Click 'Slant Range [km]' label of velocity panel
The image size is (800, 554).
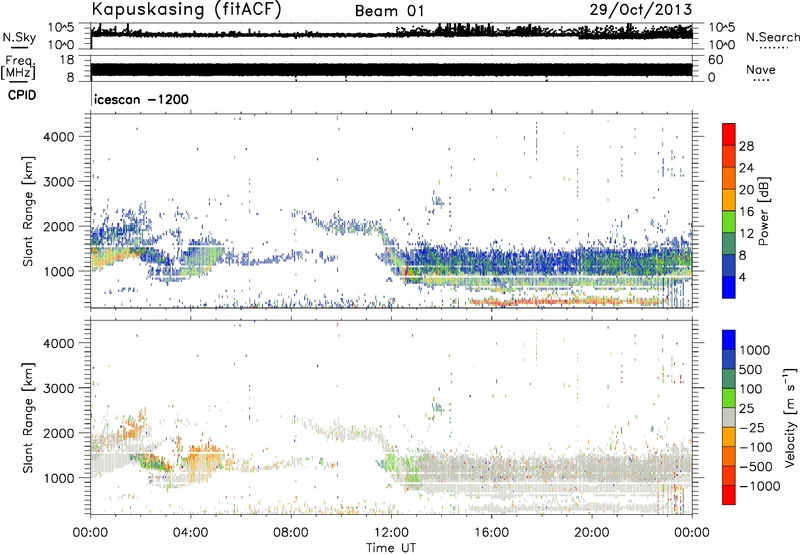click(28, 417)
